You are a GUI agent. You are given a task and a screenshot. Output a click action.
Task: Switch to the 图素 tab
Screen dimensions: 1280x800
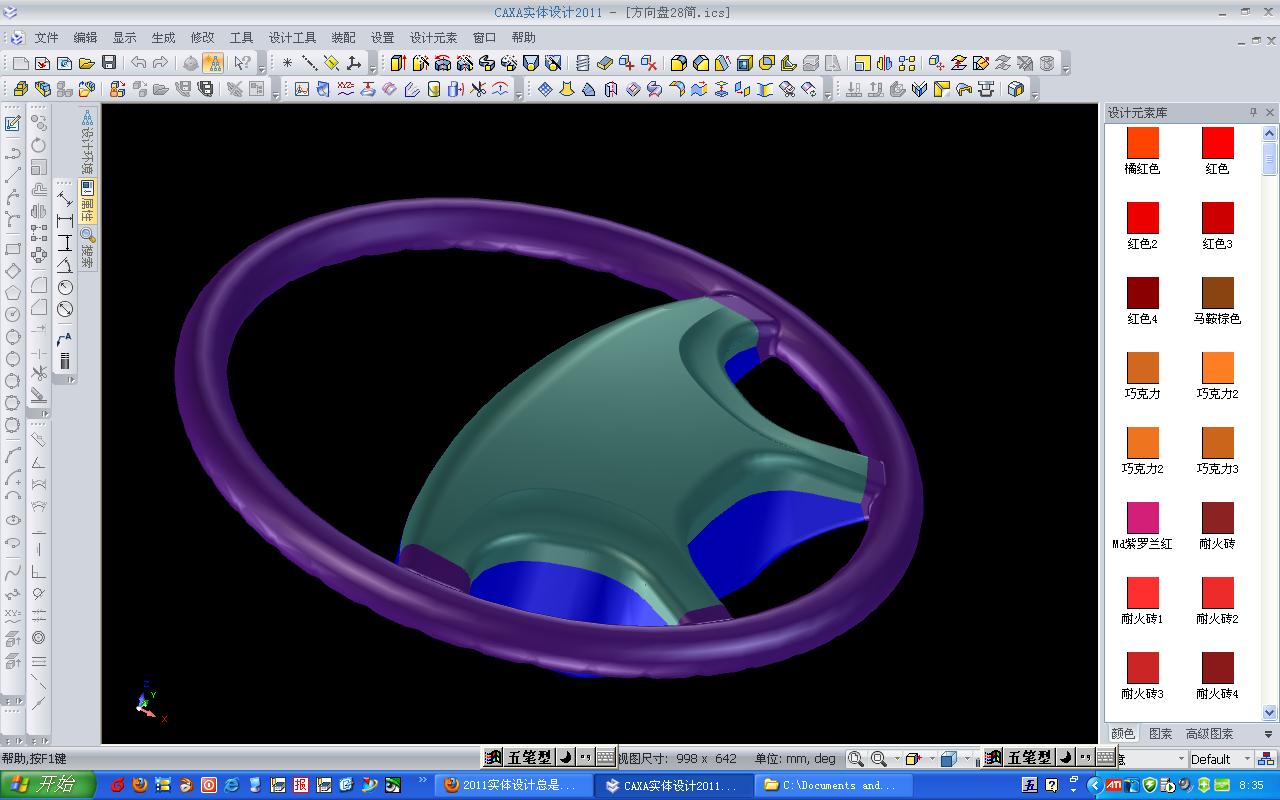1160,734
